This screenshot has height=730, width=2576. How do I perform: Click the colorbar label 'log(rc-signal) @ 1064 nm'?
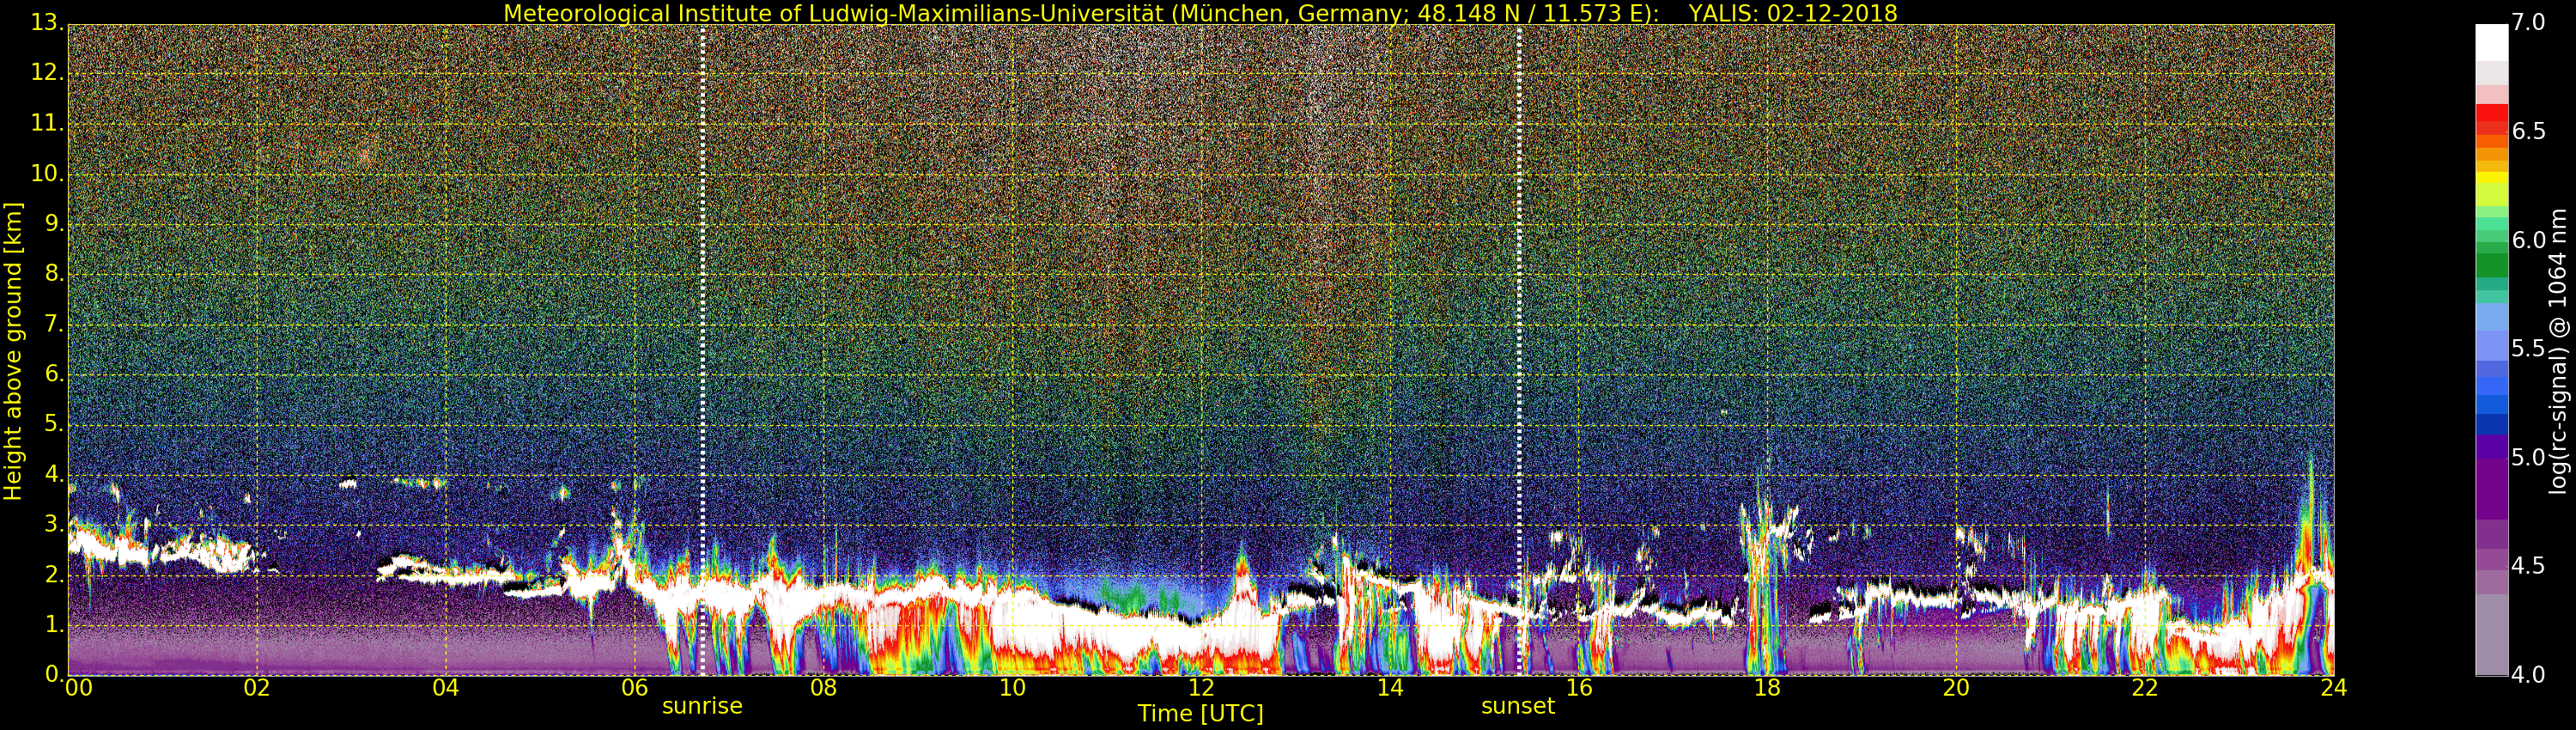[2558, 351]
